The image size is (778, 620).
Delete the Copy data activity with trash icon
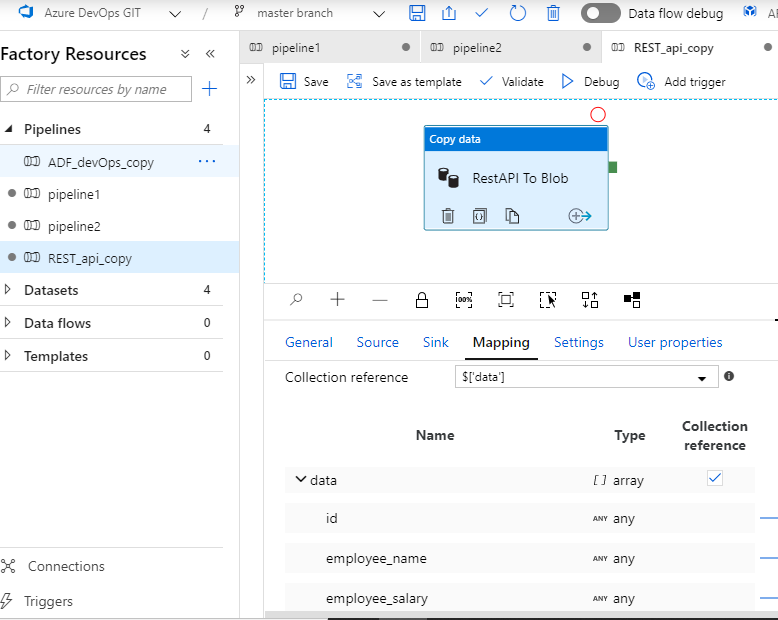point(448,216)
